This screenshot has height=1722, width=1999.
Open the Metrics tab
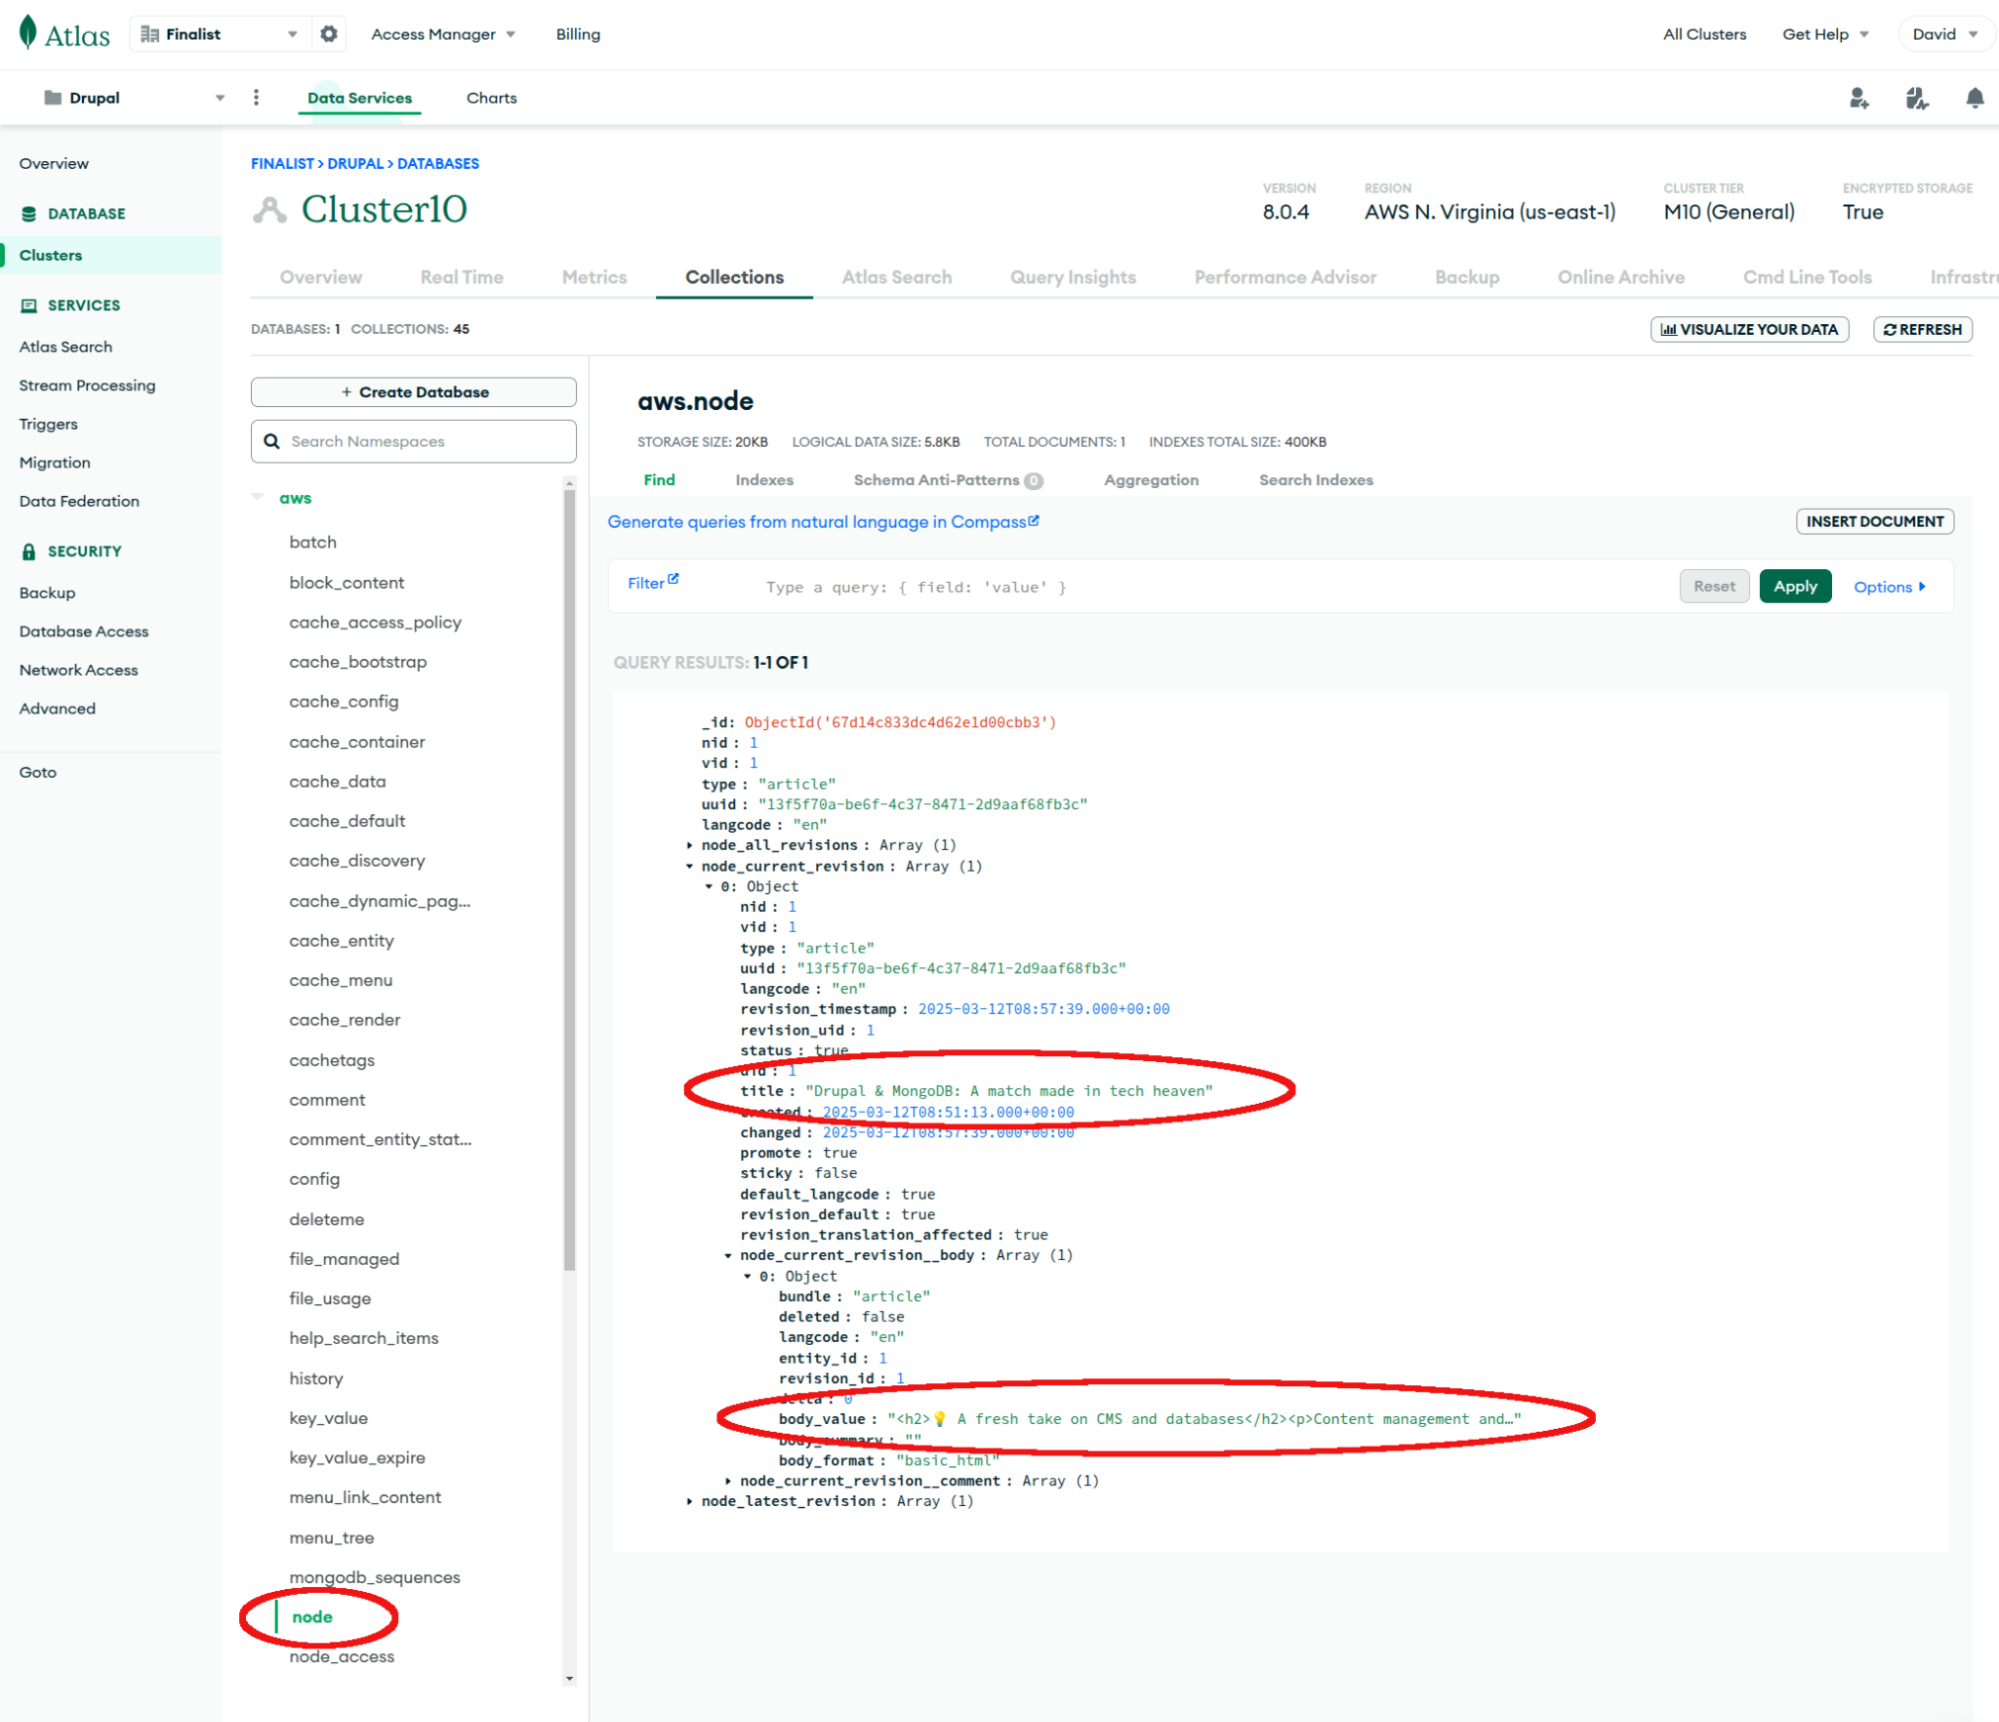click(594, 277)
